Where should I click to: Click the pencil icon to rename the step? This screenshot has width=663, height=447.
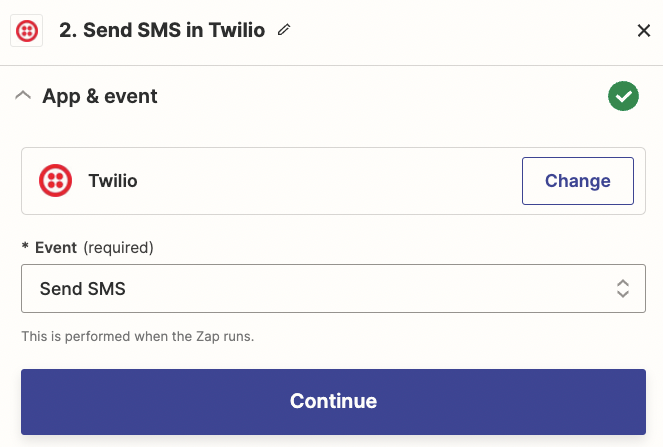[284, 31]
